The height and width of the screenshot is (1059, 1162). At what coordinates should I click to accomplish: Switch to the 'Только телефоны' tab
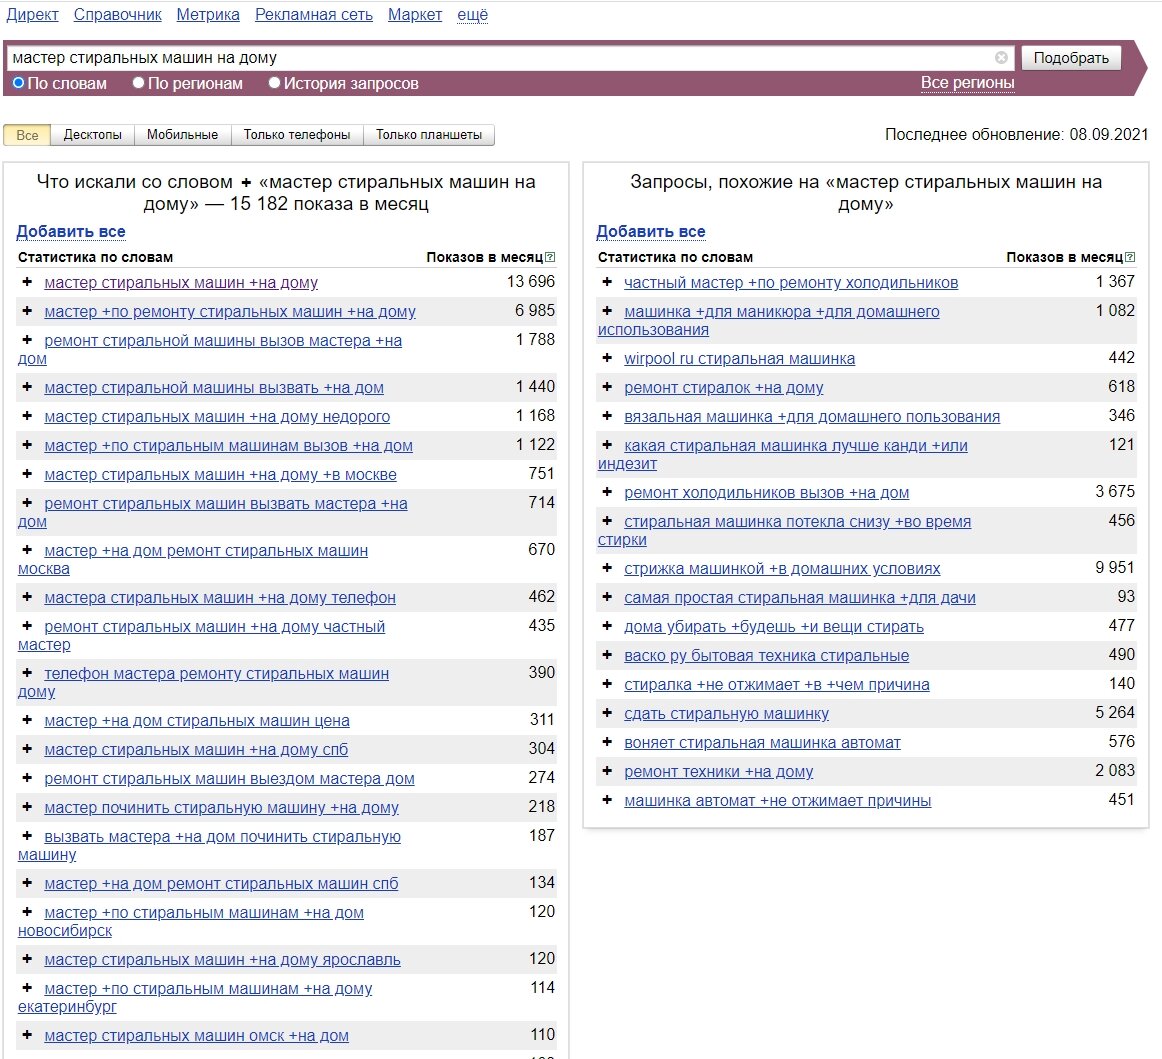(297, 135)
